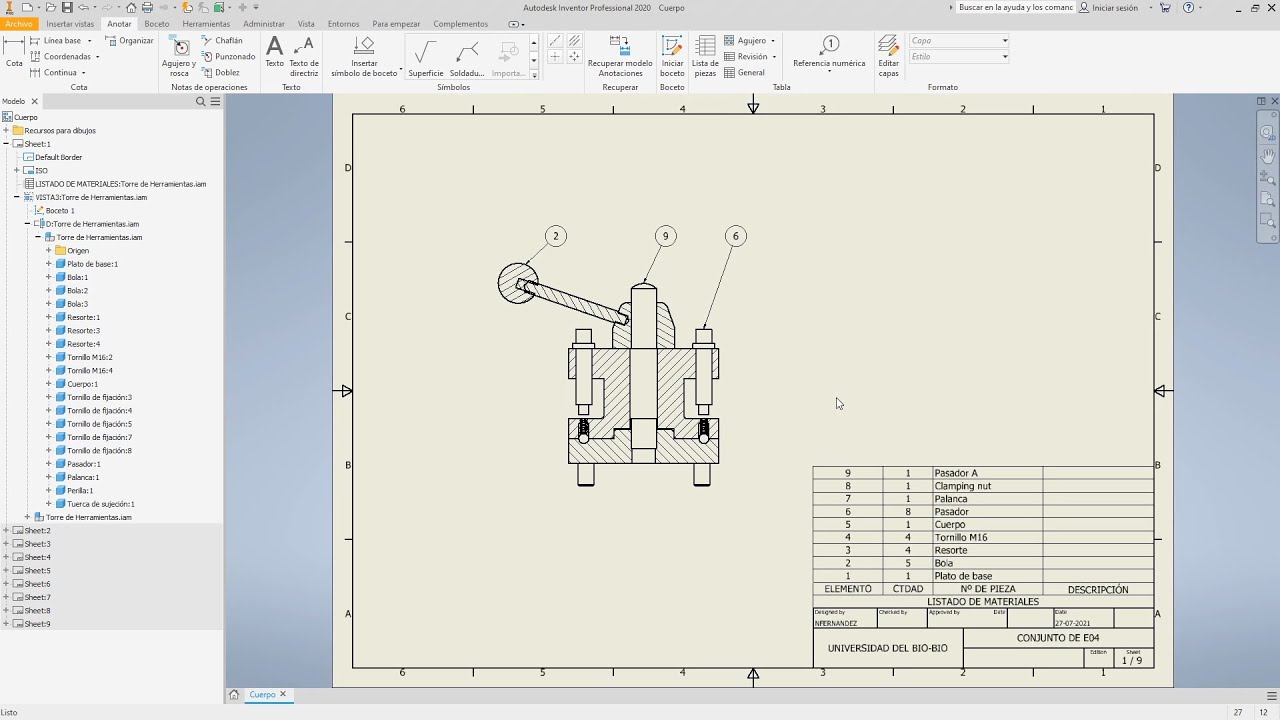Switch to the Herramientas tab
Screen dimensions: 1280x720
pyautogui.click(x=206, y=23)
